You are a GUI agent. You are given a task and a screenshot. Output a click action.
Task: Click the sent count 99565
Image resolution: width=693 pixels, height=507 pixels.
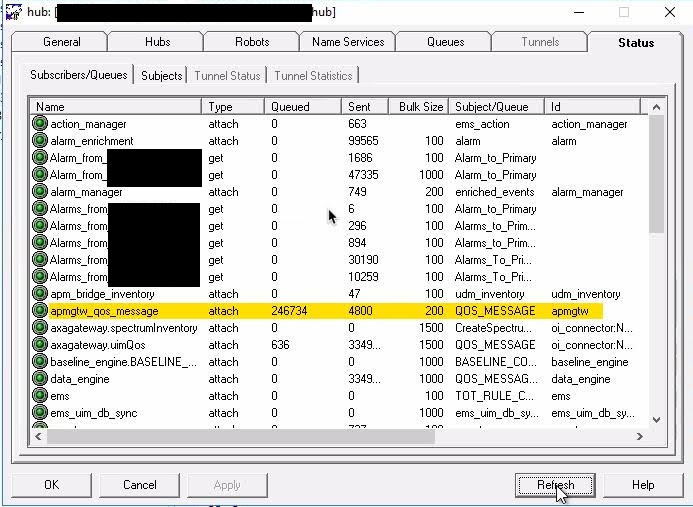coord(363,141)
